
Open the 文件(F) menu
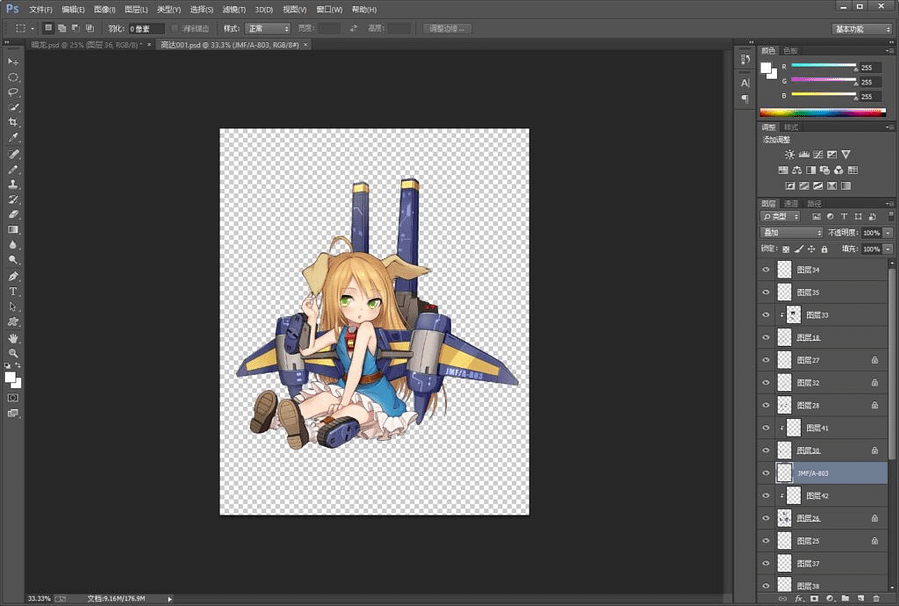(x=41, y=10)
